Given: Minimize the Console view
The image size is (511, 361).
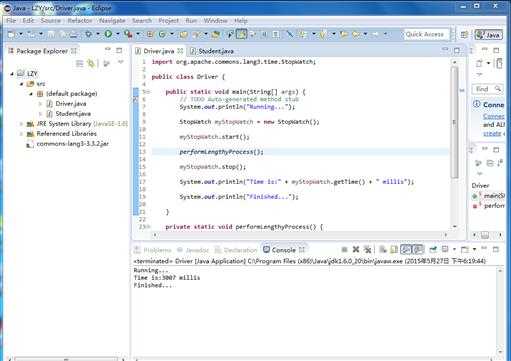Looking at the screenshot, I should [485, 249].
